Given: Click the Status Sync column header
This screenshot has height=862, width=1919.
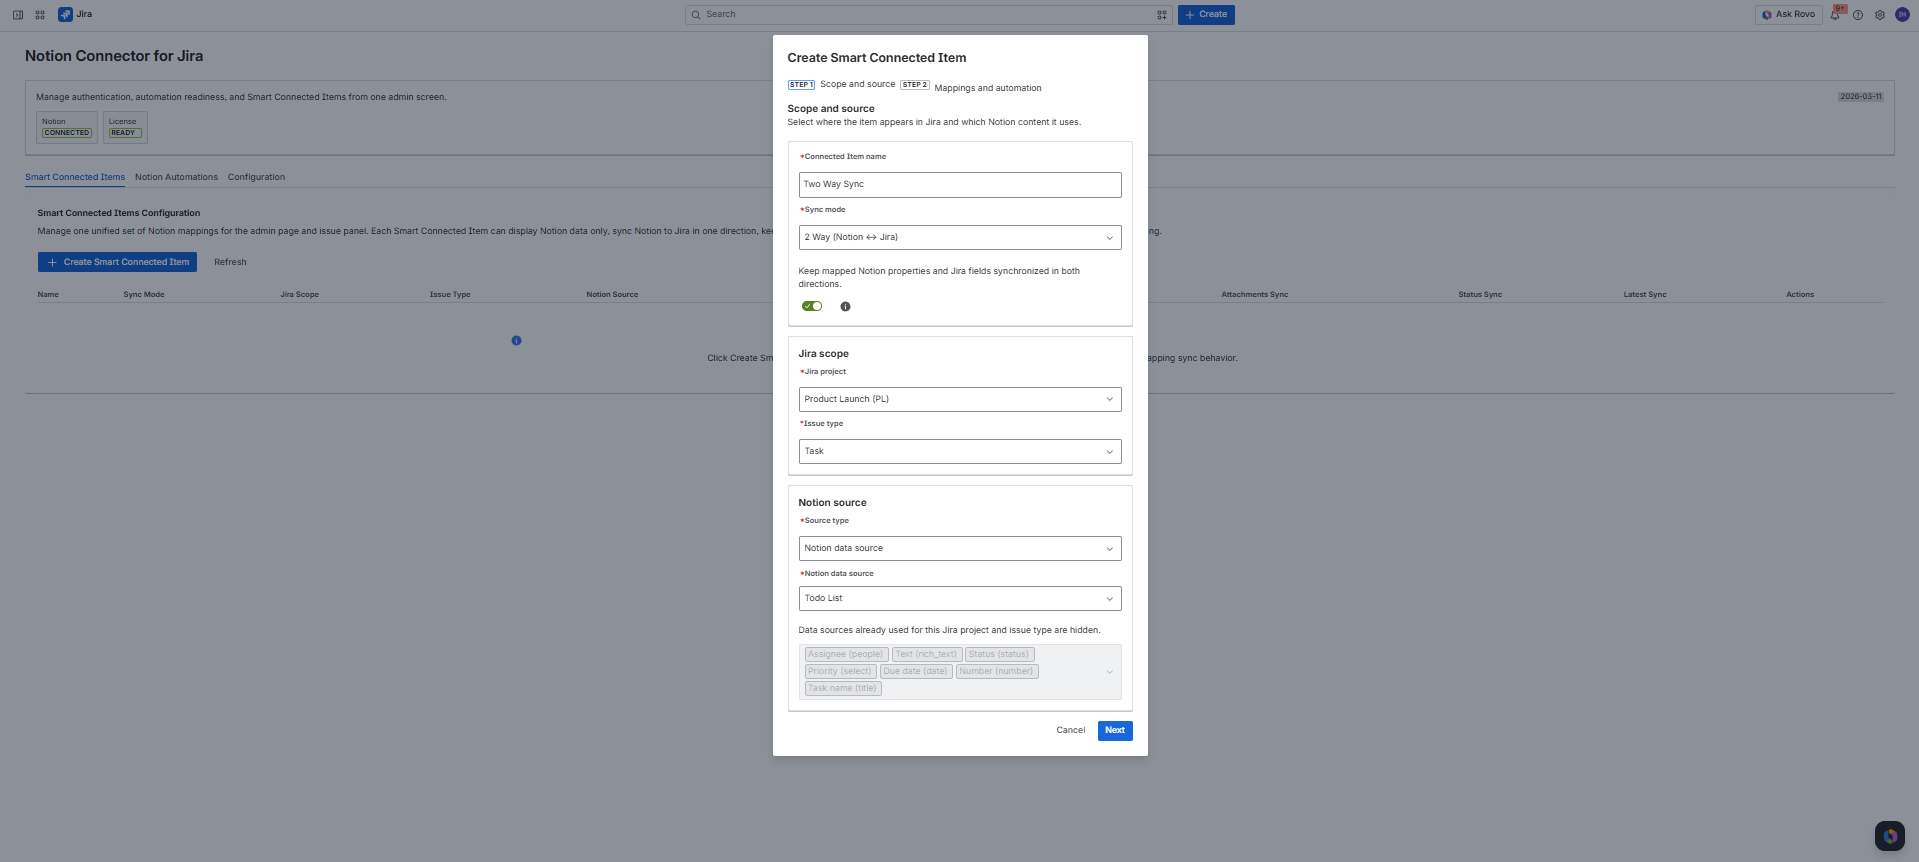Looking at the screenshot, I should (1480, 295).
